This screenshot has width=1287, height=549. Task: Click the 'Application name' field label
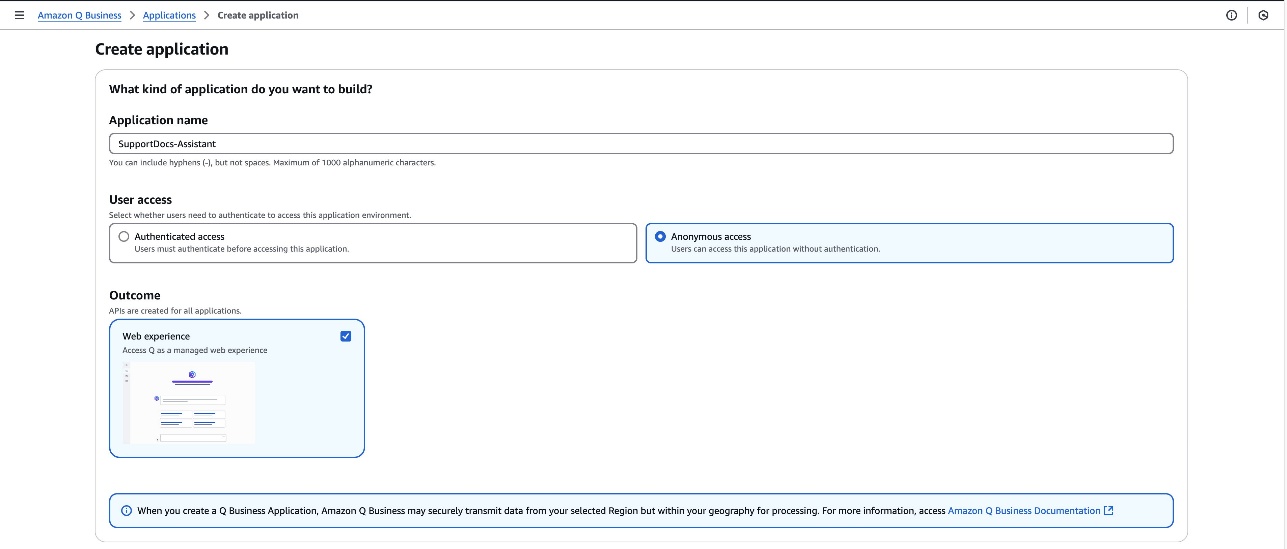pyautogui.click(x=158, y=120)
